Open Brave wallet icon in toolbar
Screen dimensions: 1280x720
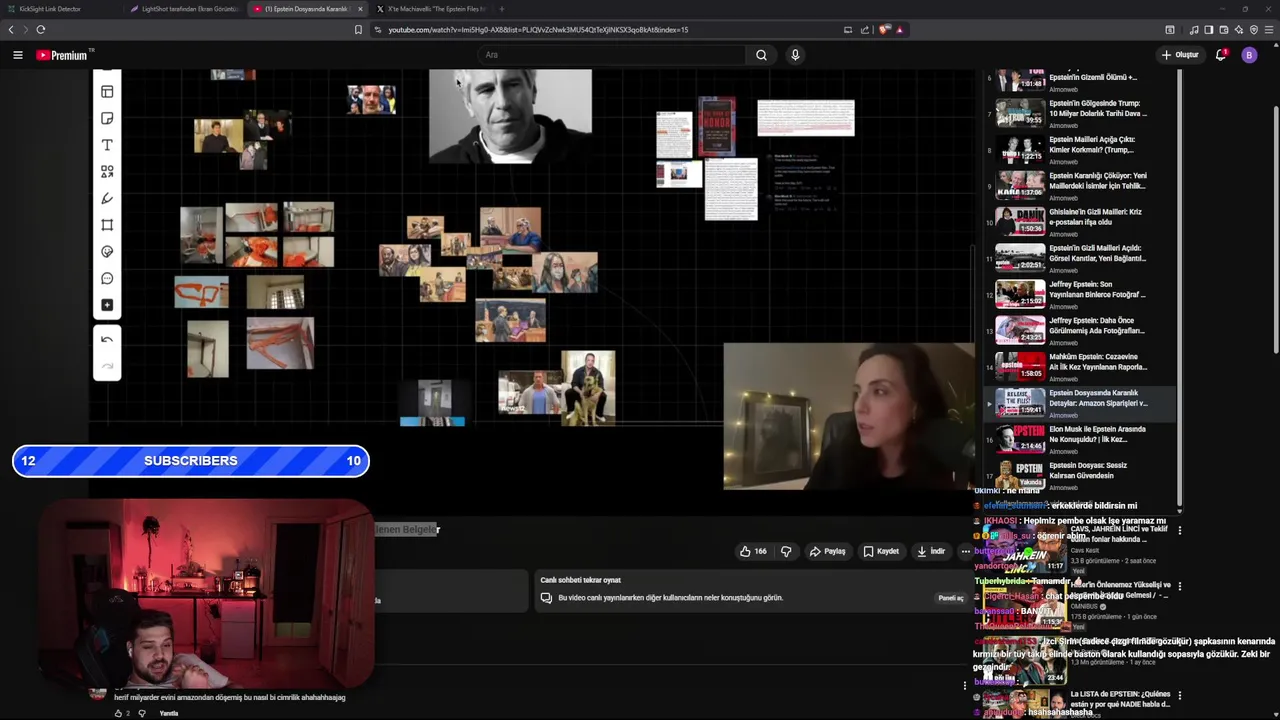(x=1224, y=30)
